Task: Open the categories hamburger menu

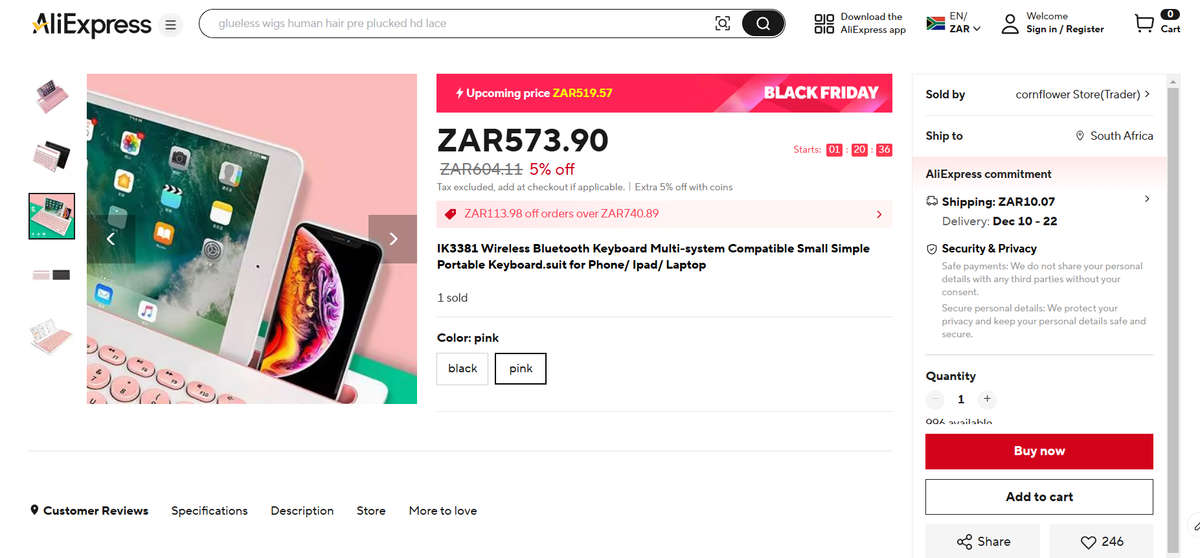Action: 171,24
